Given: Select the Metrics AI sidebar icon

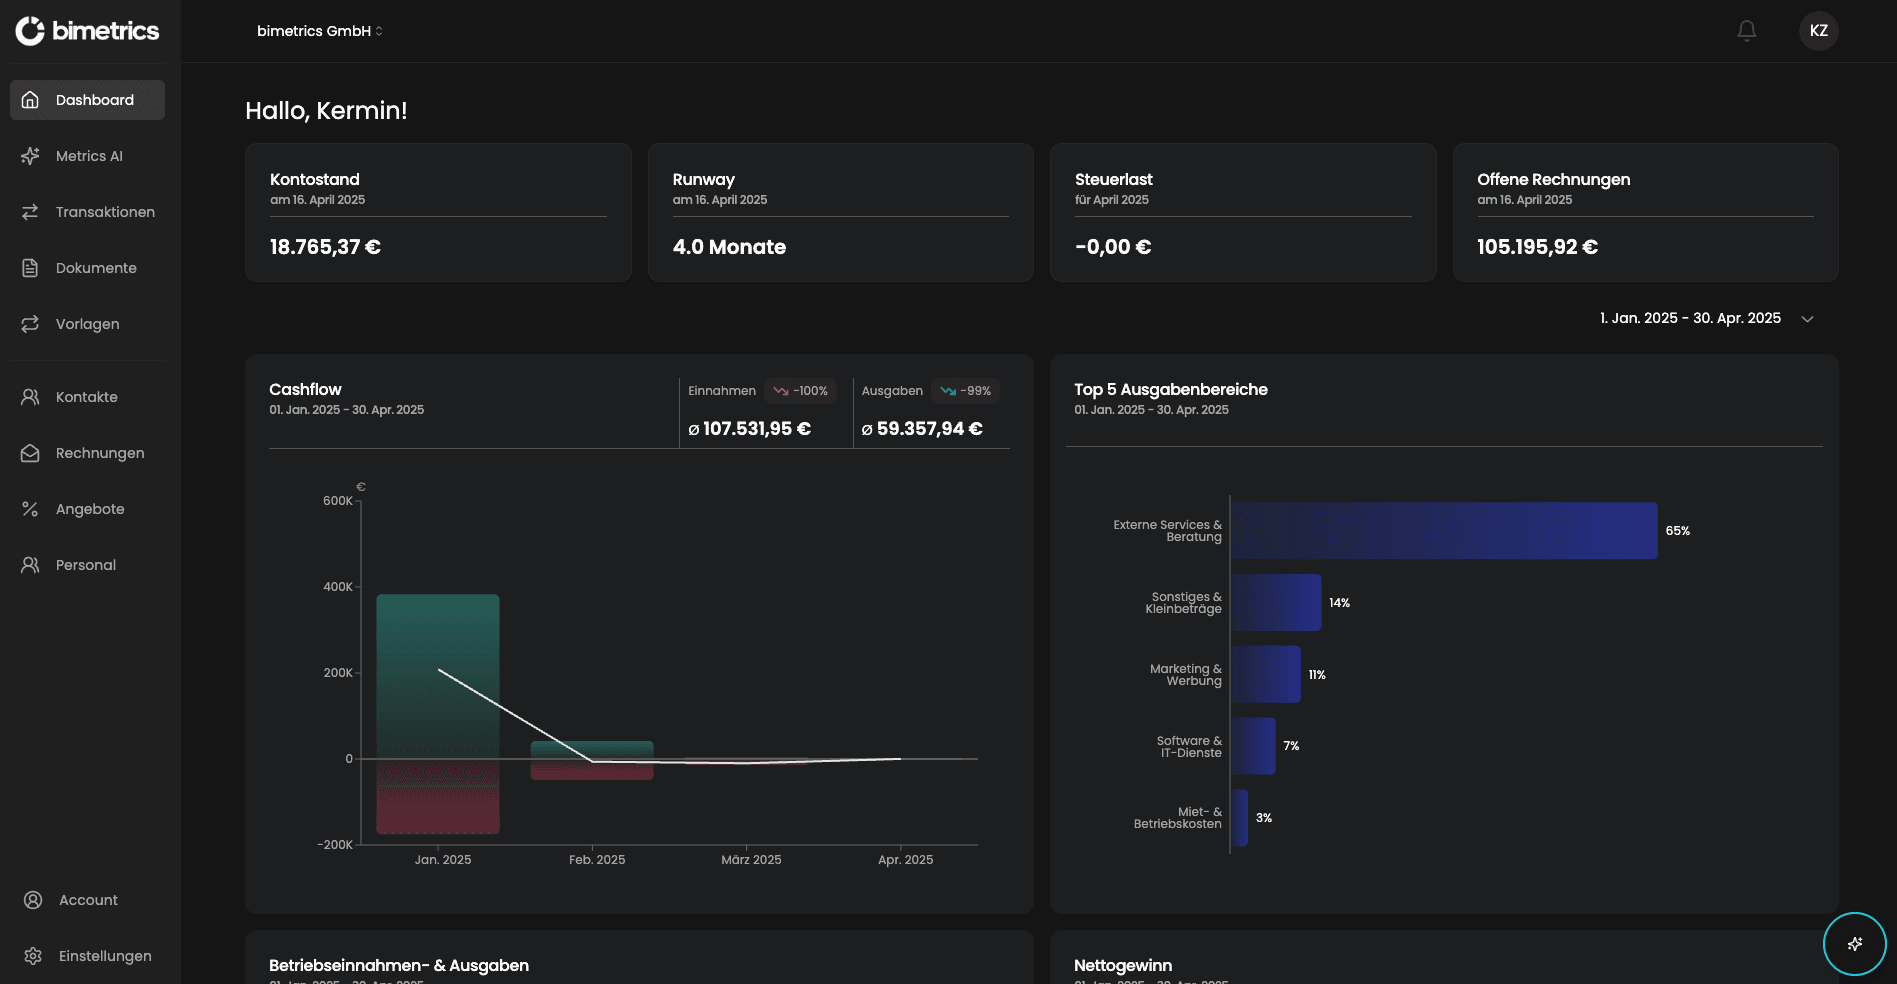Looking at the screenshot, I should click(30, 156).
